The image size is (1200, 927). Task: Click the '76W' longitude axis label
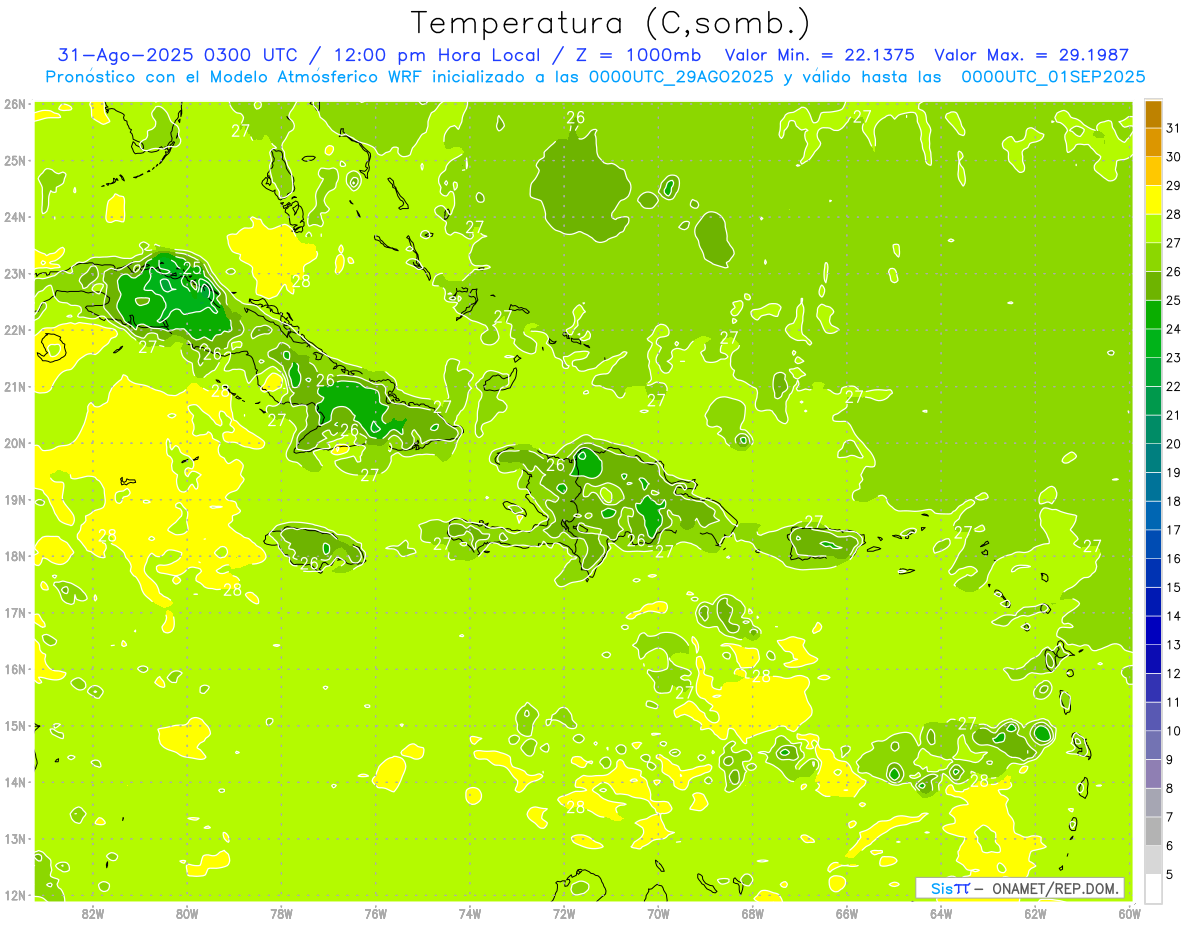click(376, 913)
